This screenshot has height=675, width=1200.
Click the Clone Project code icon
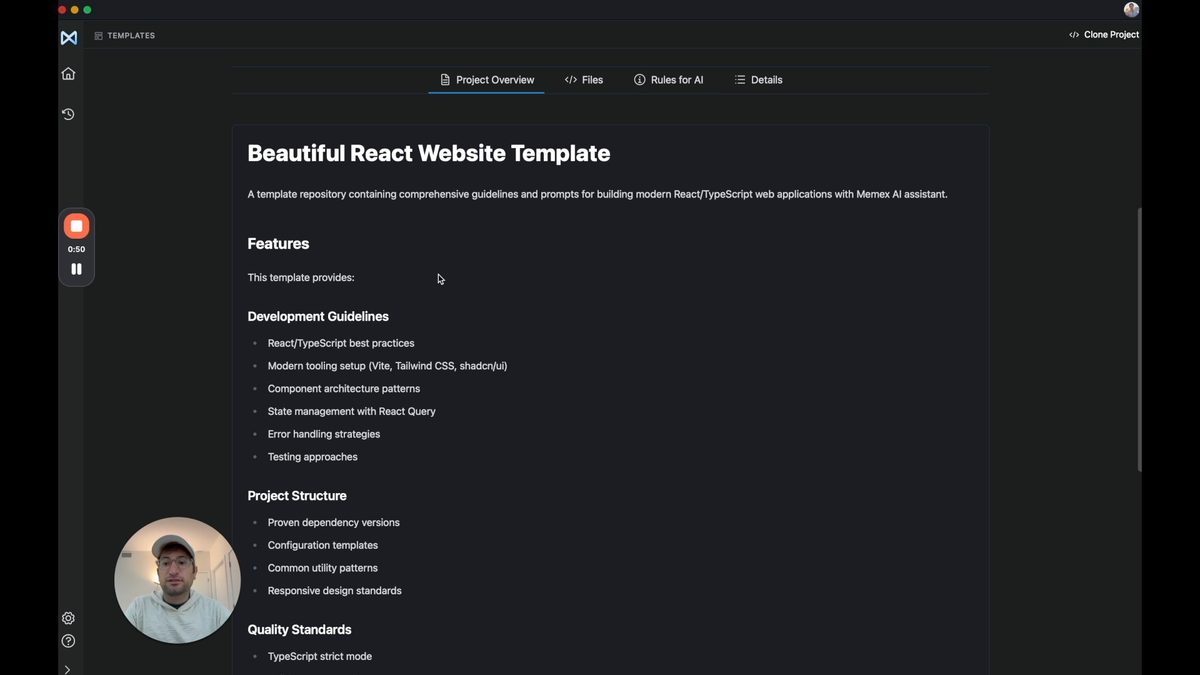[1074, 35]
